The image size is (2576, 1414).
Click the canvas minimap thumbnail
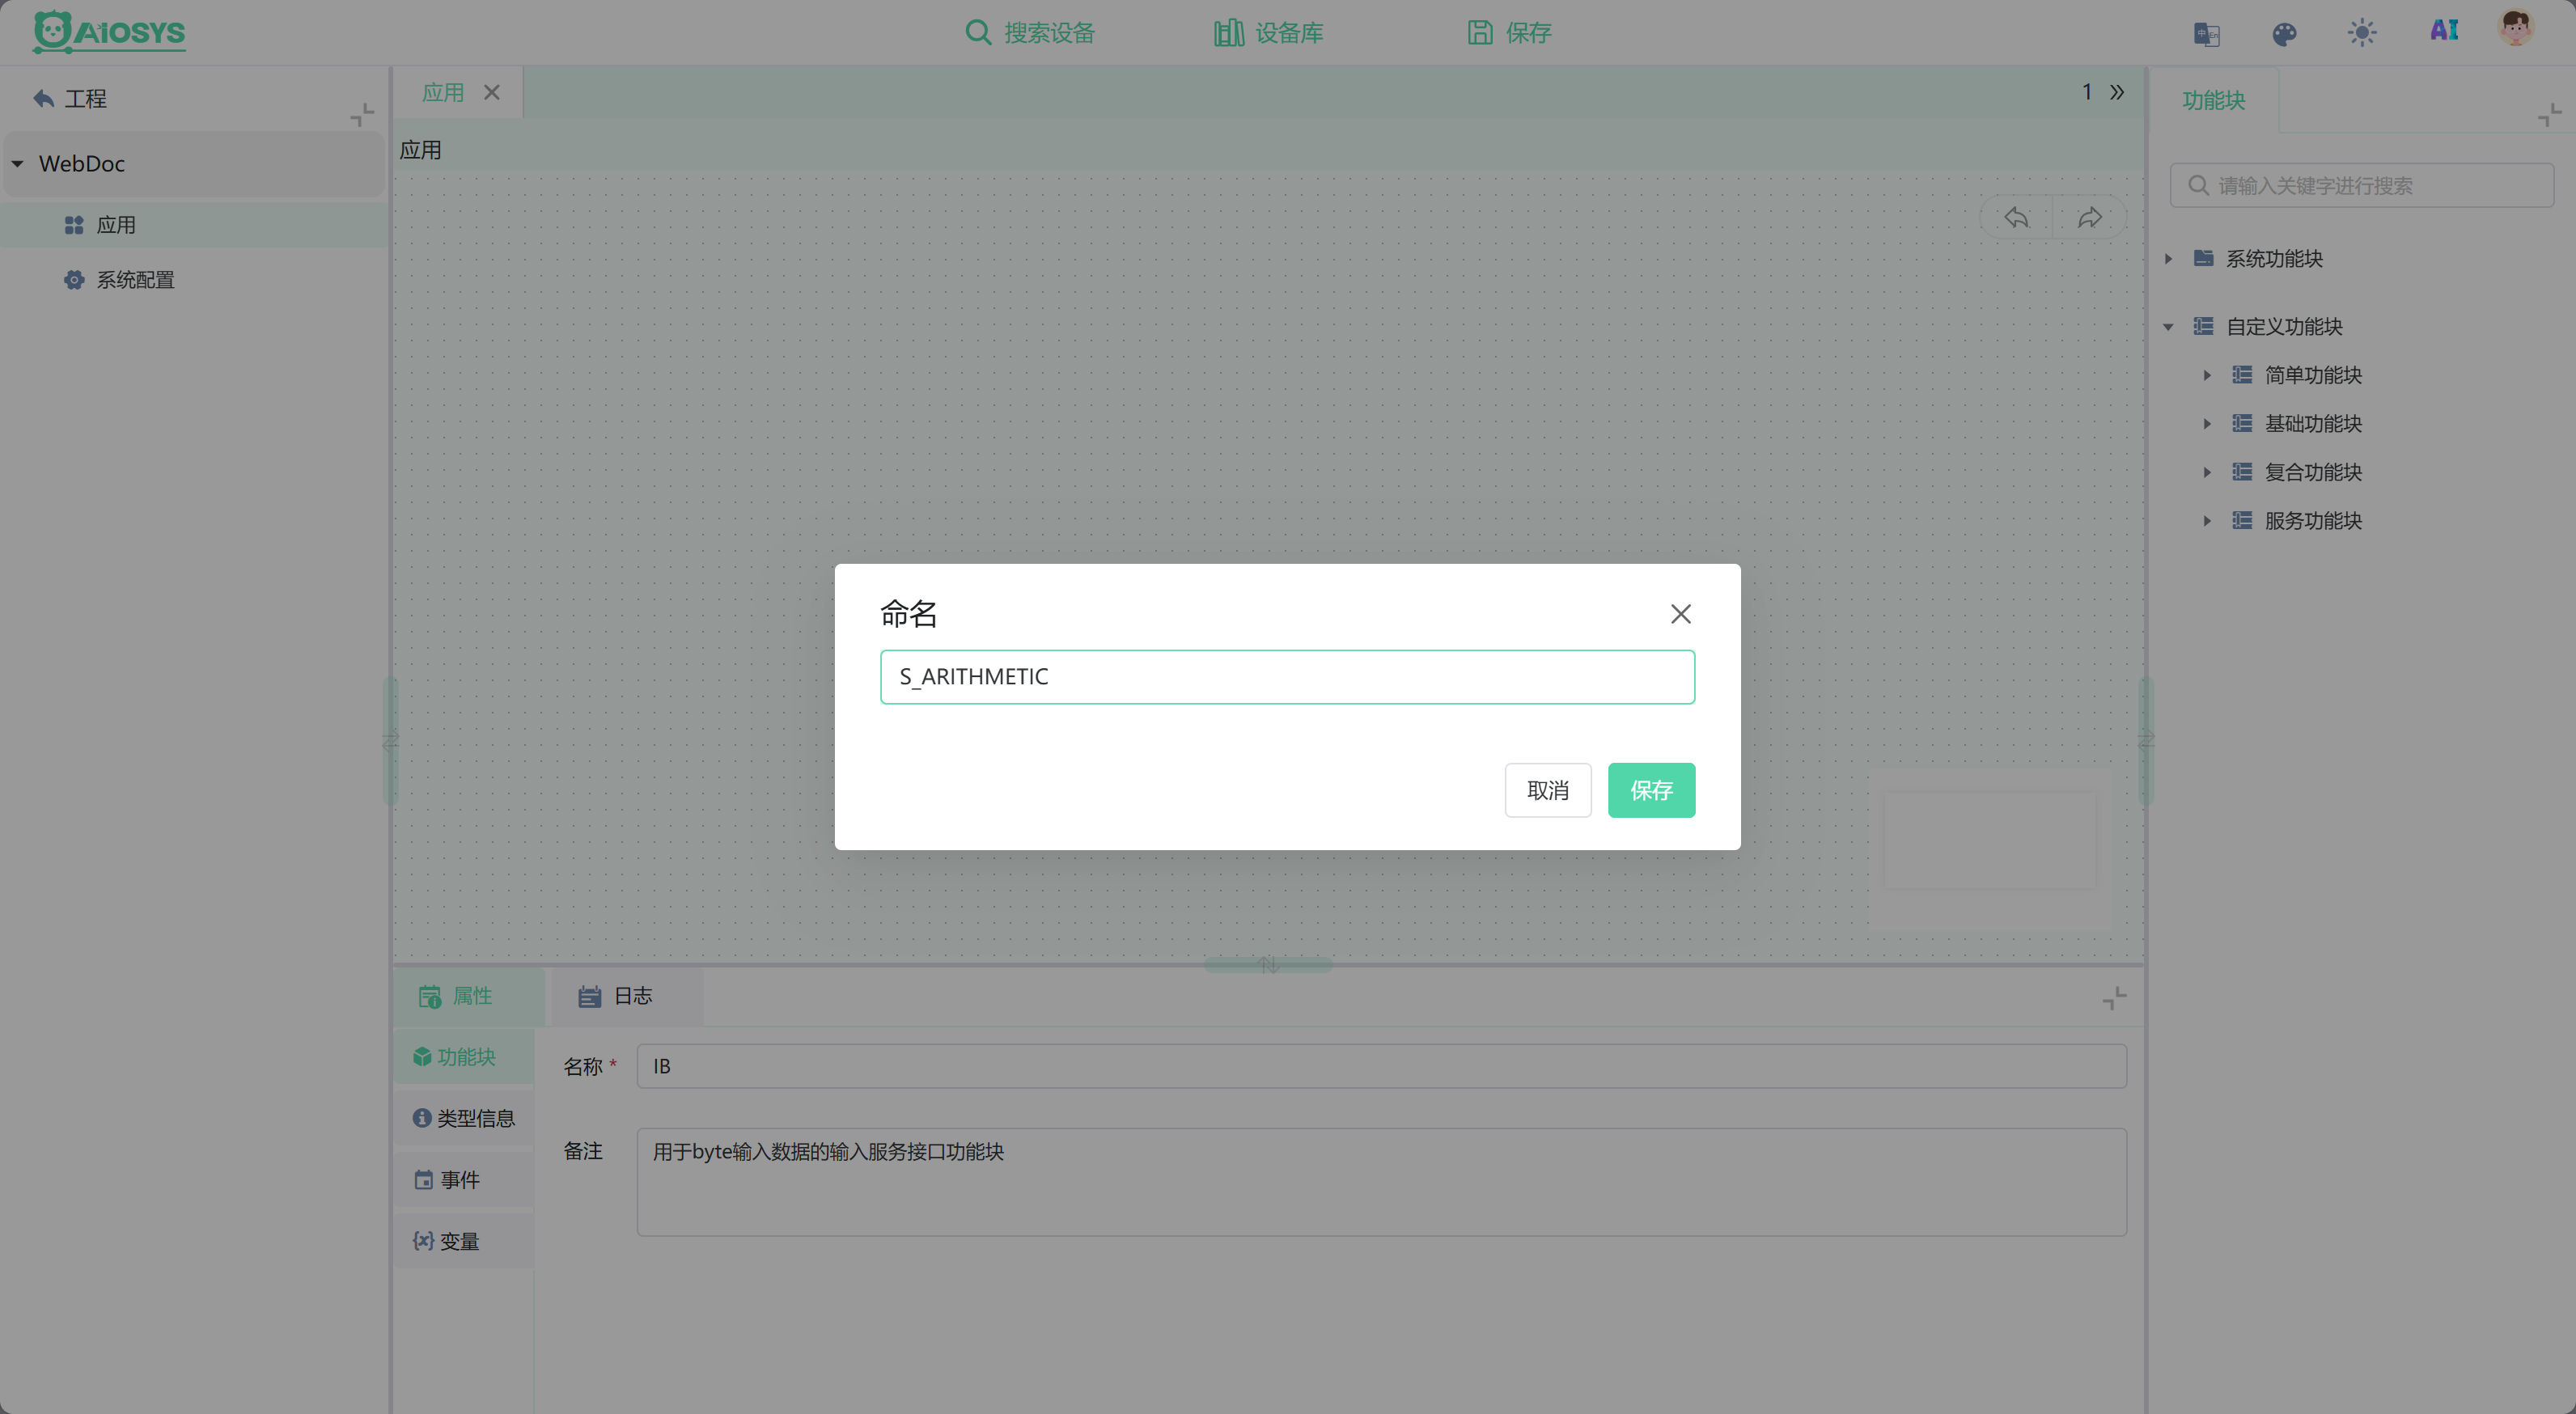[x=1989, y=840]
